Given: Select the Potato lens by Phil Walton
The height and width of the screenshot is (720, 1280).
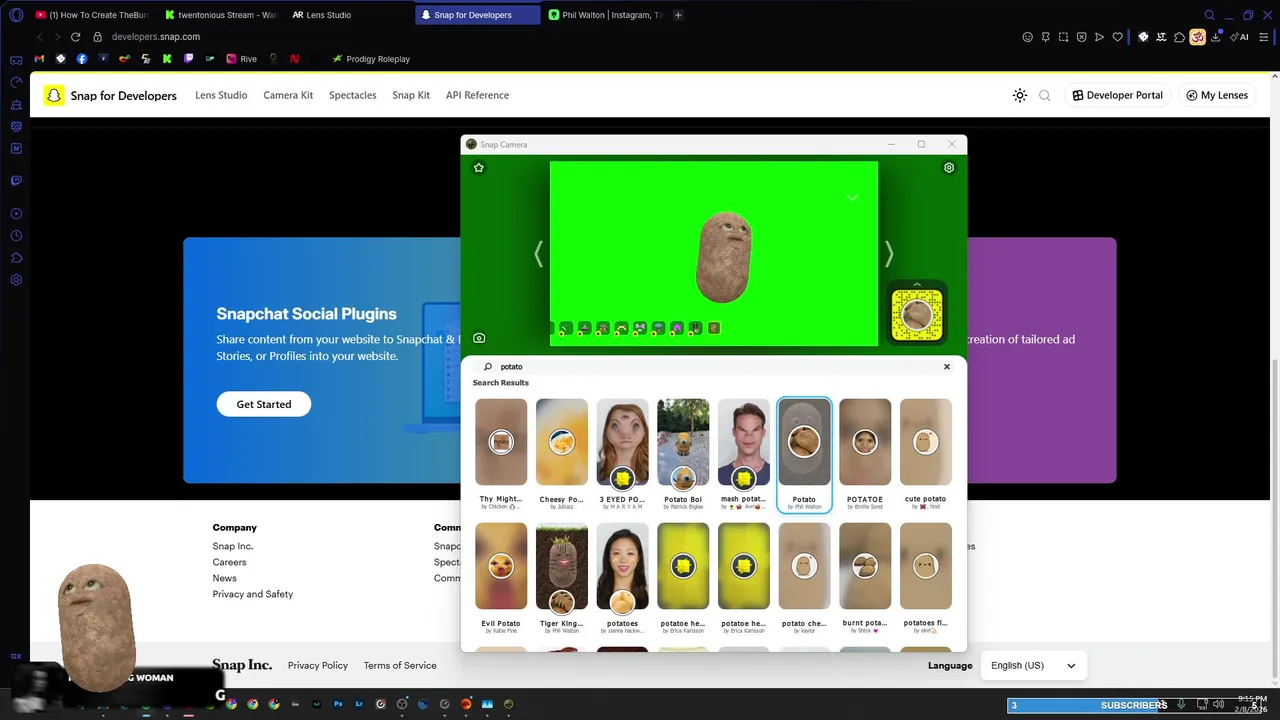Looking at the screenshot, I should pos(804,455).
